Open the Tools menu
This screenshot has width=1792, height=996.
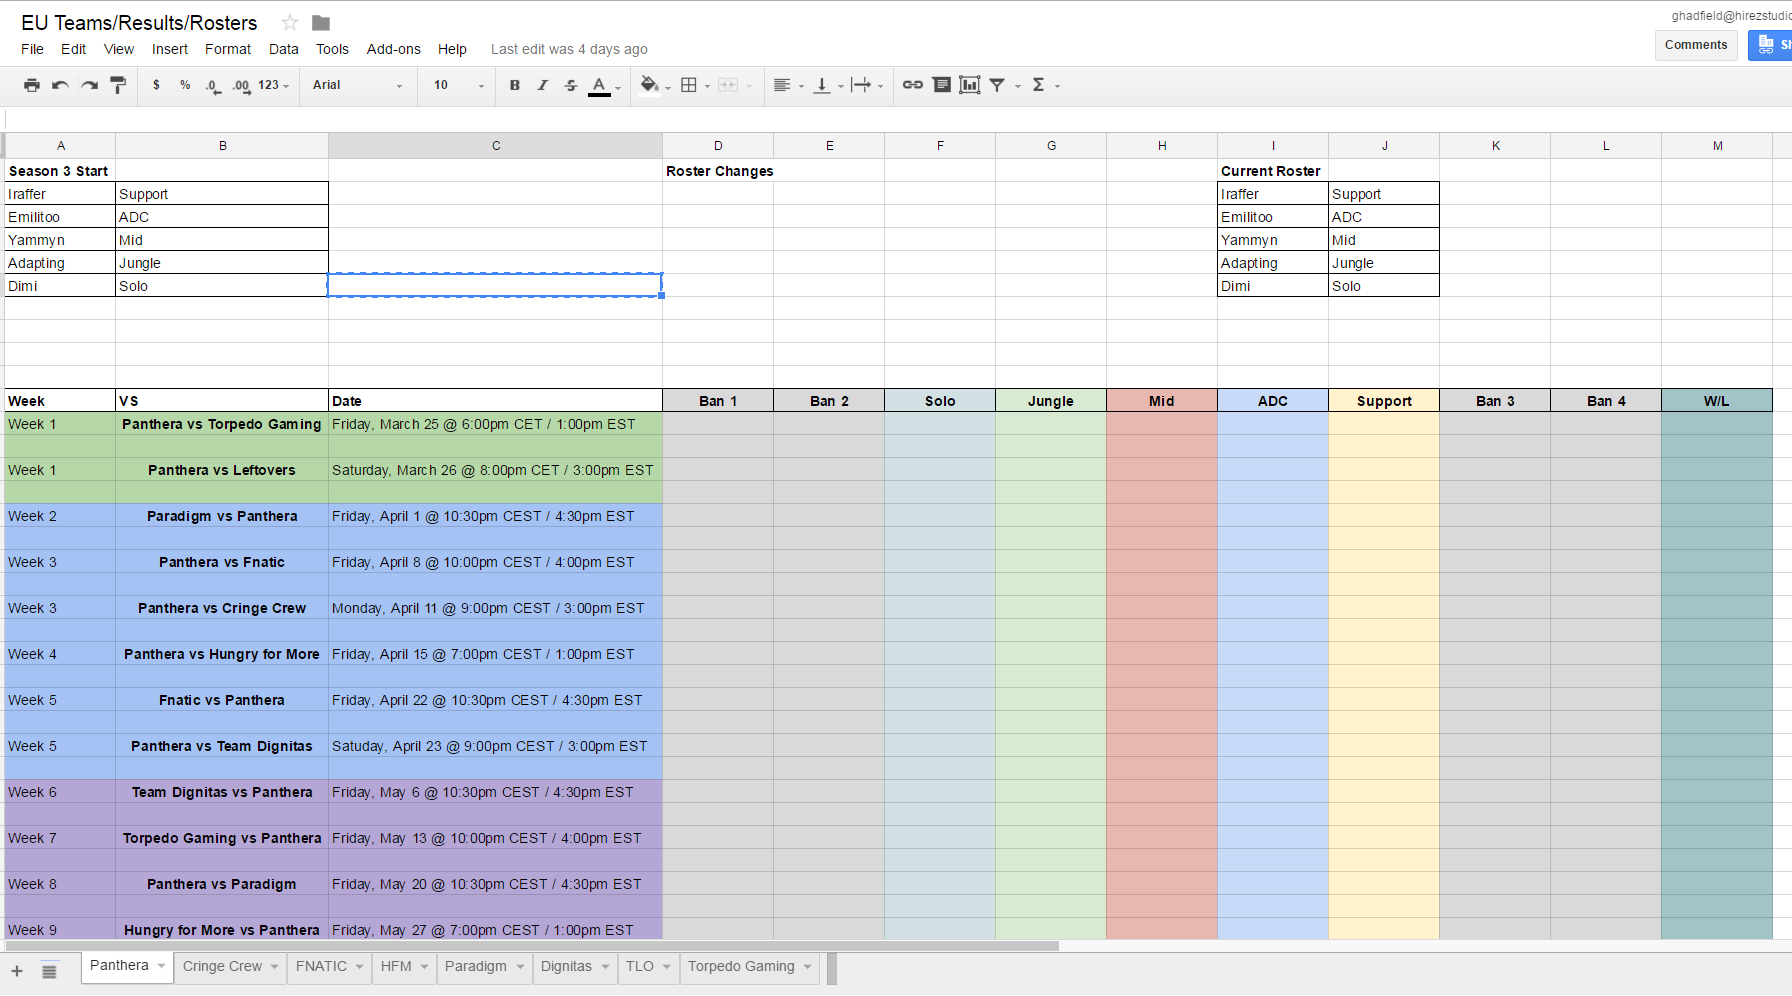click(332, 49)
